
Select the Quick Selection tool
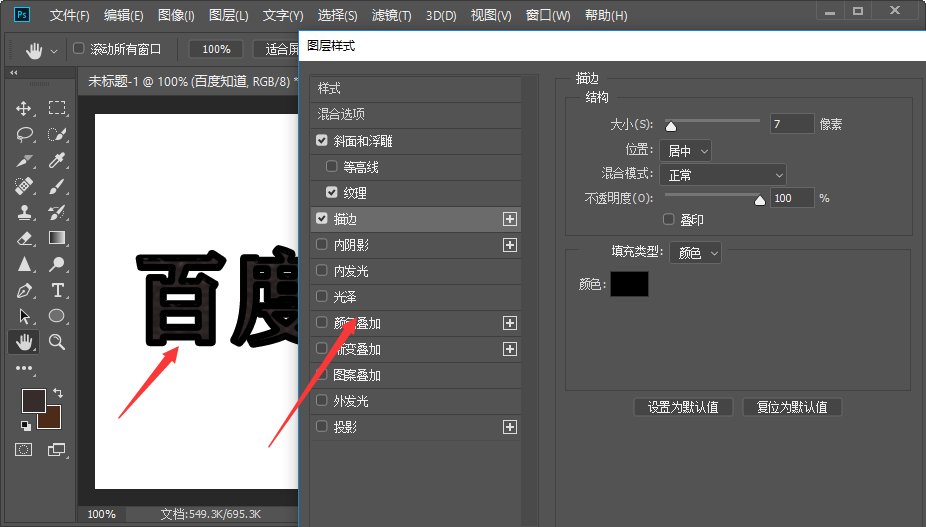pyautogui.click(x=57, y=134)
